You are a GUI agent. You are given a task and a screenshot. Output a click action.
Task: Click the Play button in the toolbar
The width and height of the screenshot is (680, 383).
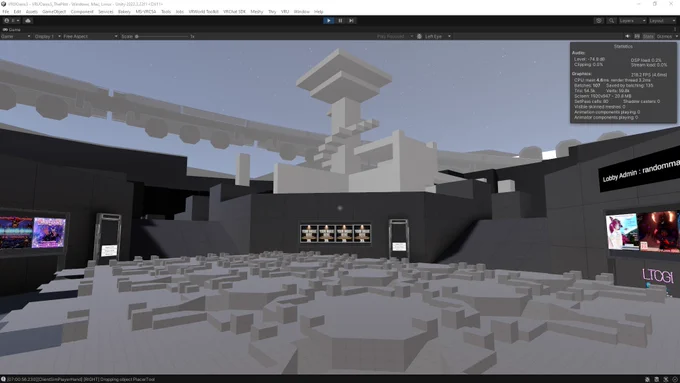click(328, 20)
